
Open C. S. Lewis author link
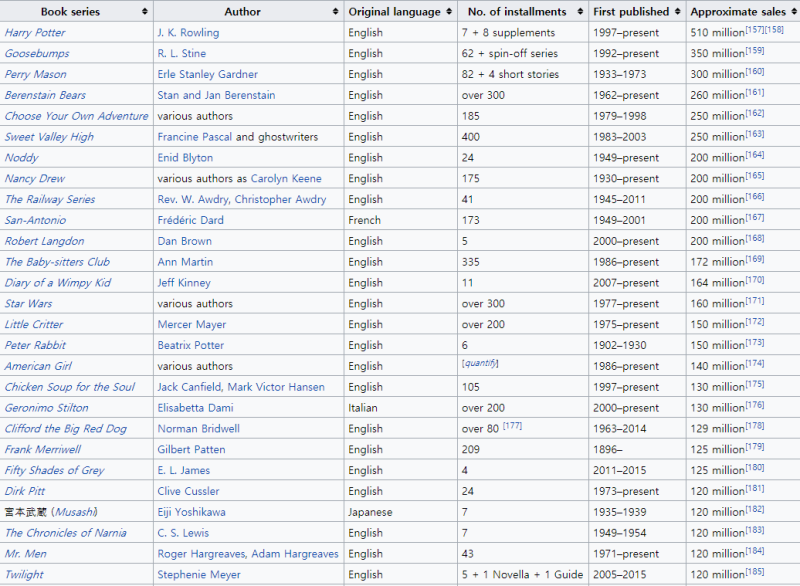tap(183, 533)
